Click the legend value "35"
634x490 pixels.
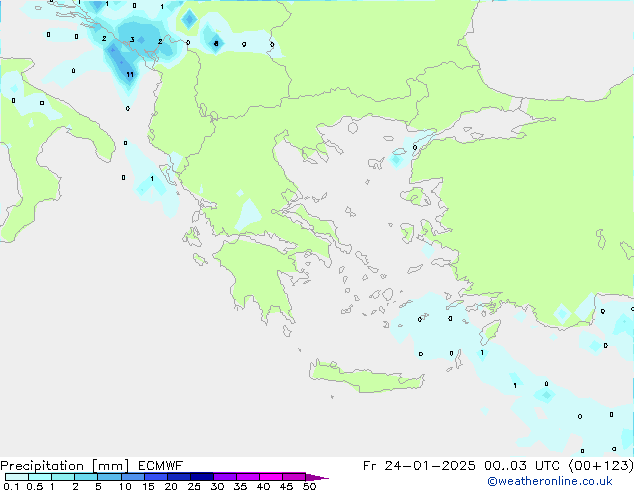pyautogui.click(x=240, y=486)
